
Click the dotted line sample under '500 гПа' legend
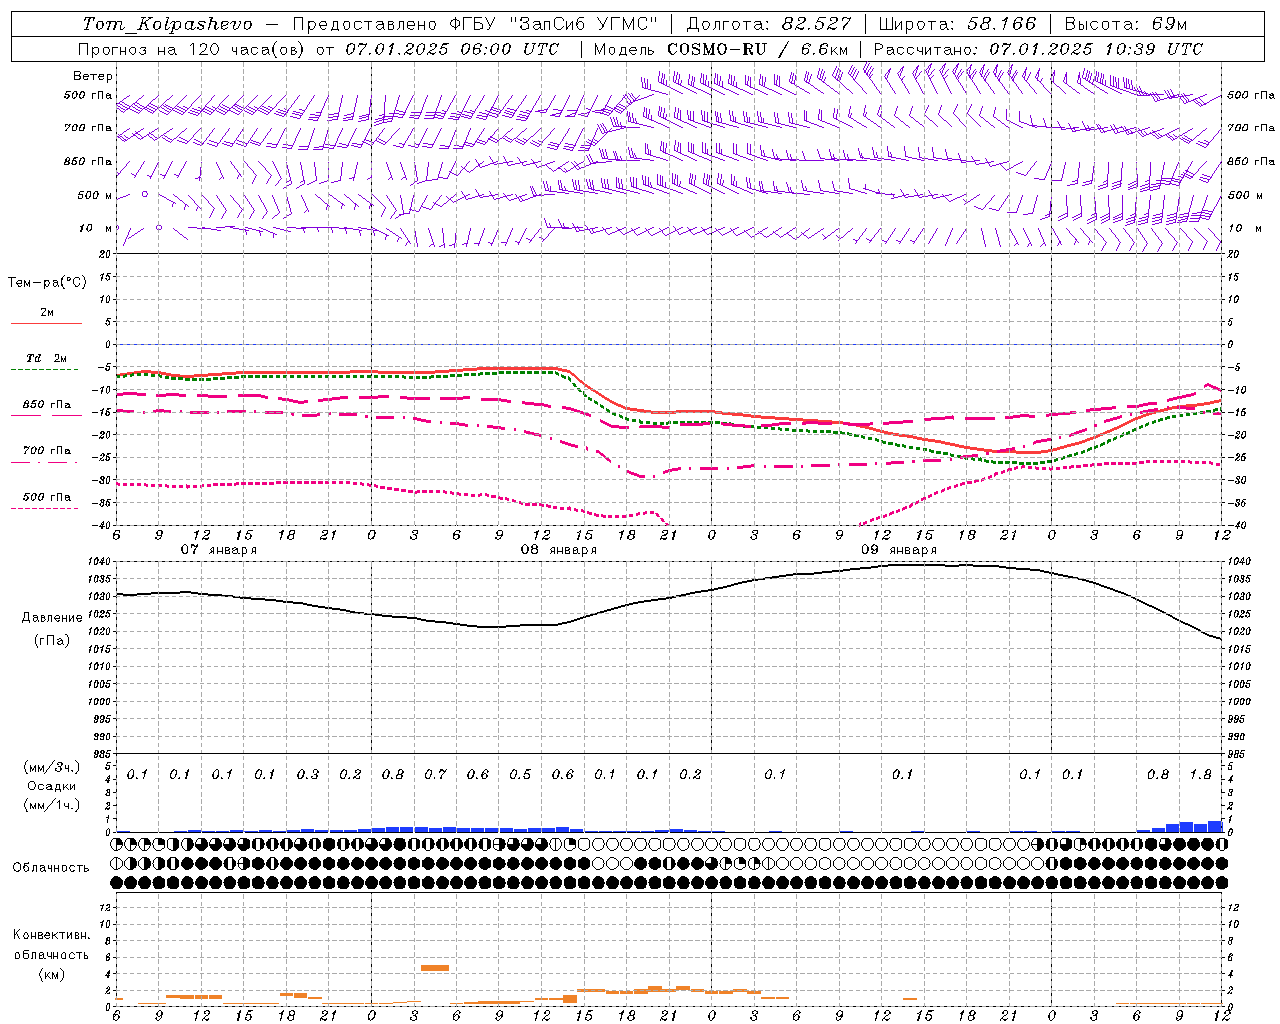point(44,509)
